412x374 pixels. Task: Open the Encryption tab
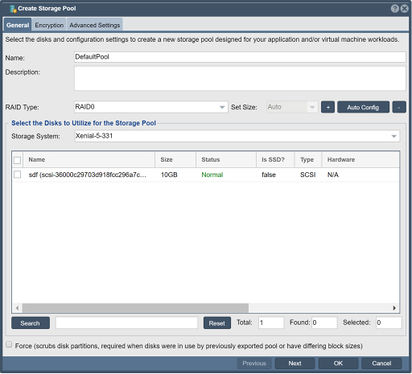point(49,25)
